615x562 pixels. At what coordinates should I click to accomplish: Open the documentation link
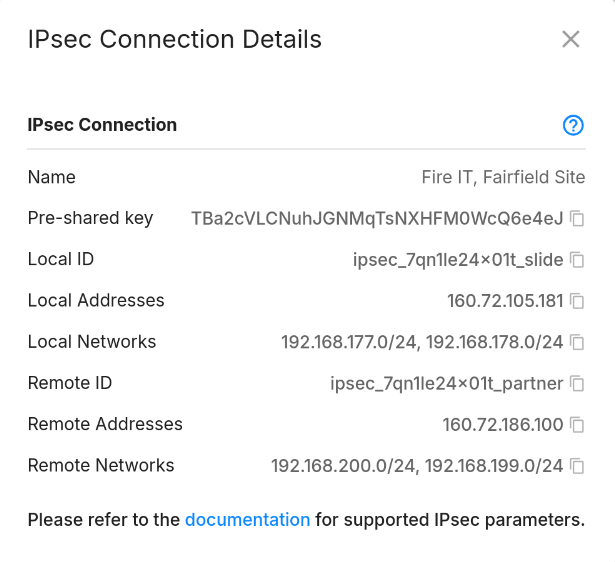[x=247, y=520]
